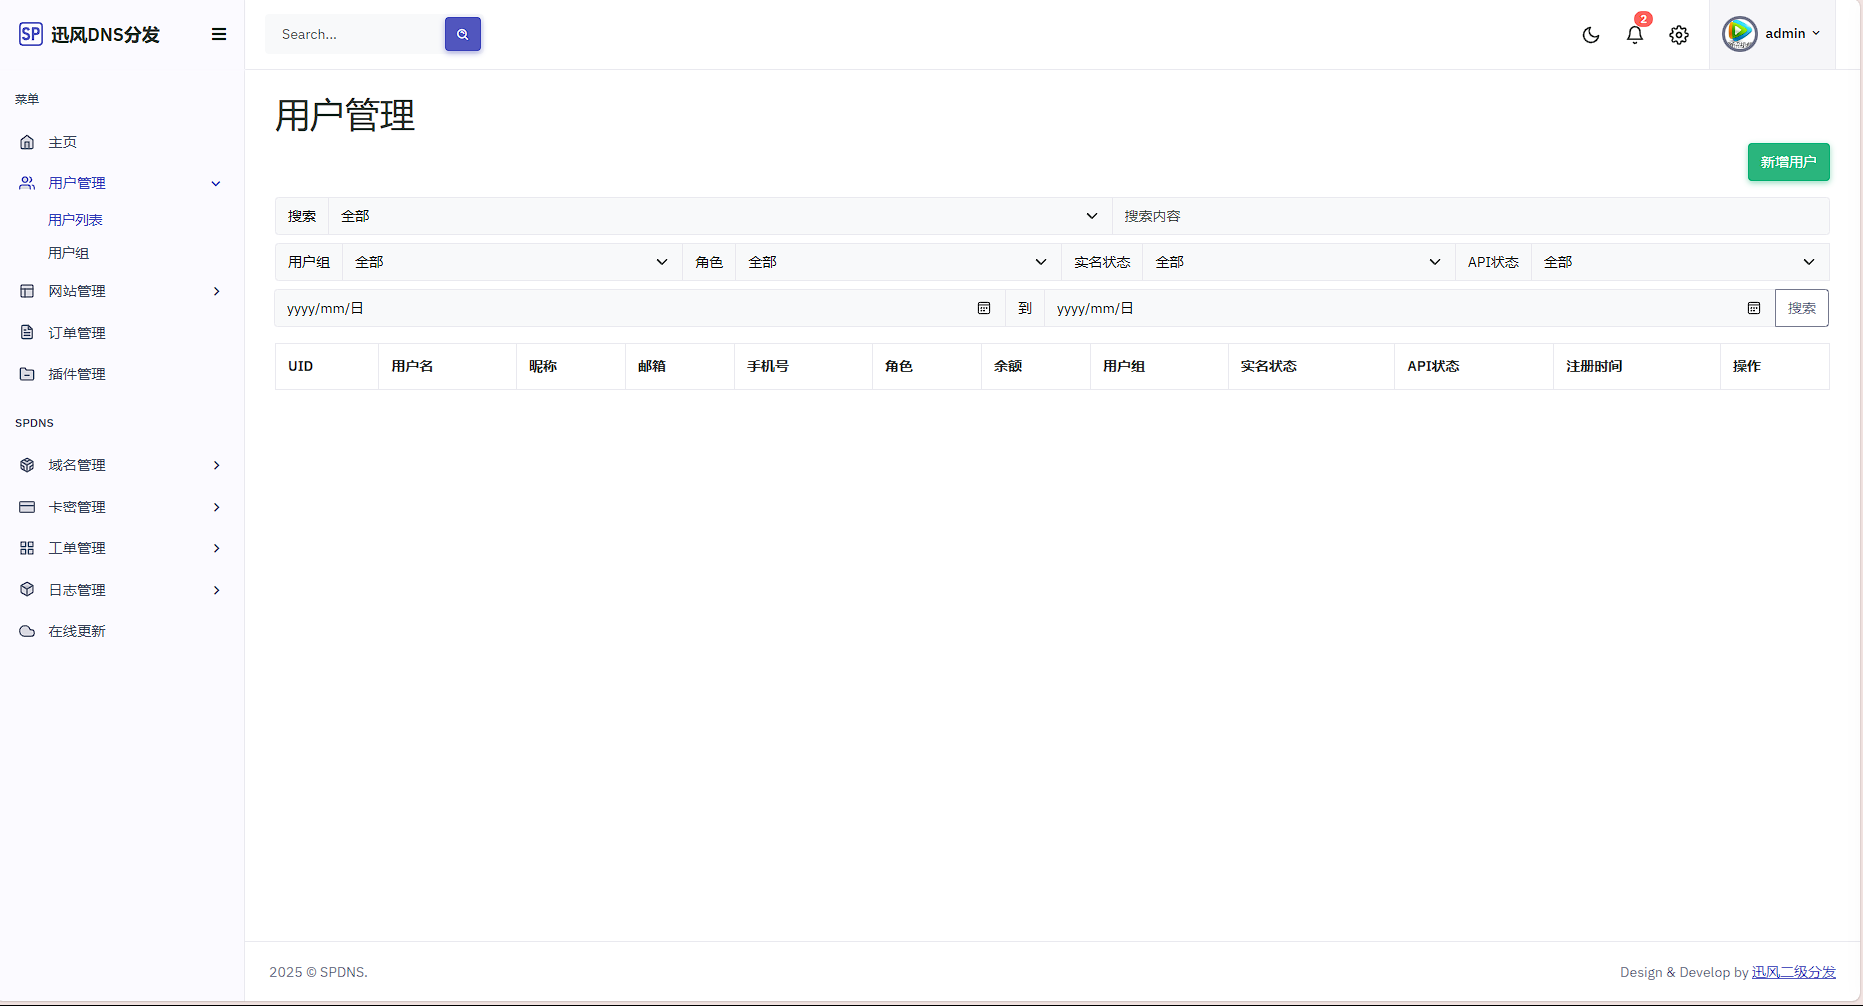The image size is (1863, 1006).
Task: Open the settings gear icon
Action: coord(1678,35)
